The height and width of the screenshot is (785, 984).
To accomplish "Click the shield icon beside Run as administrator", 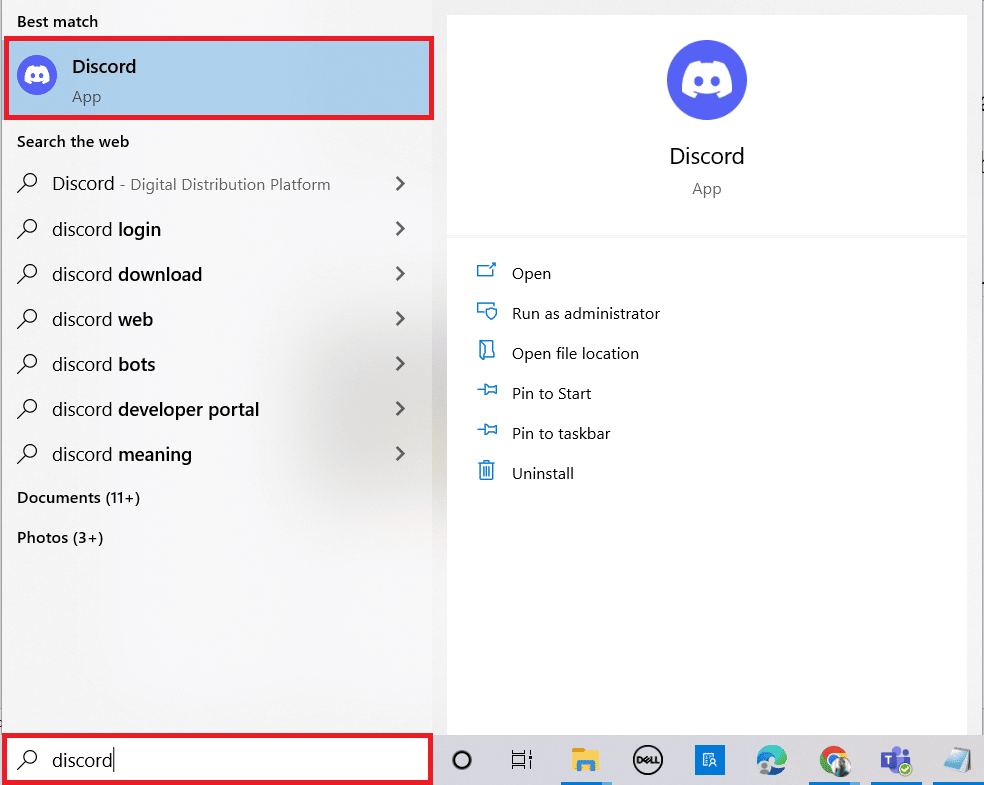I will 486,311.
